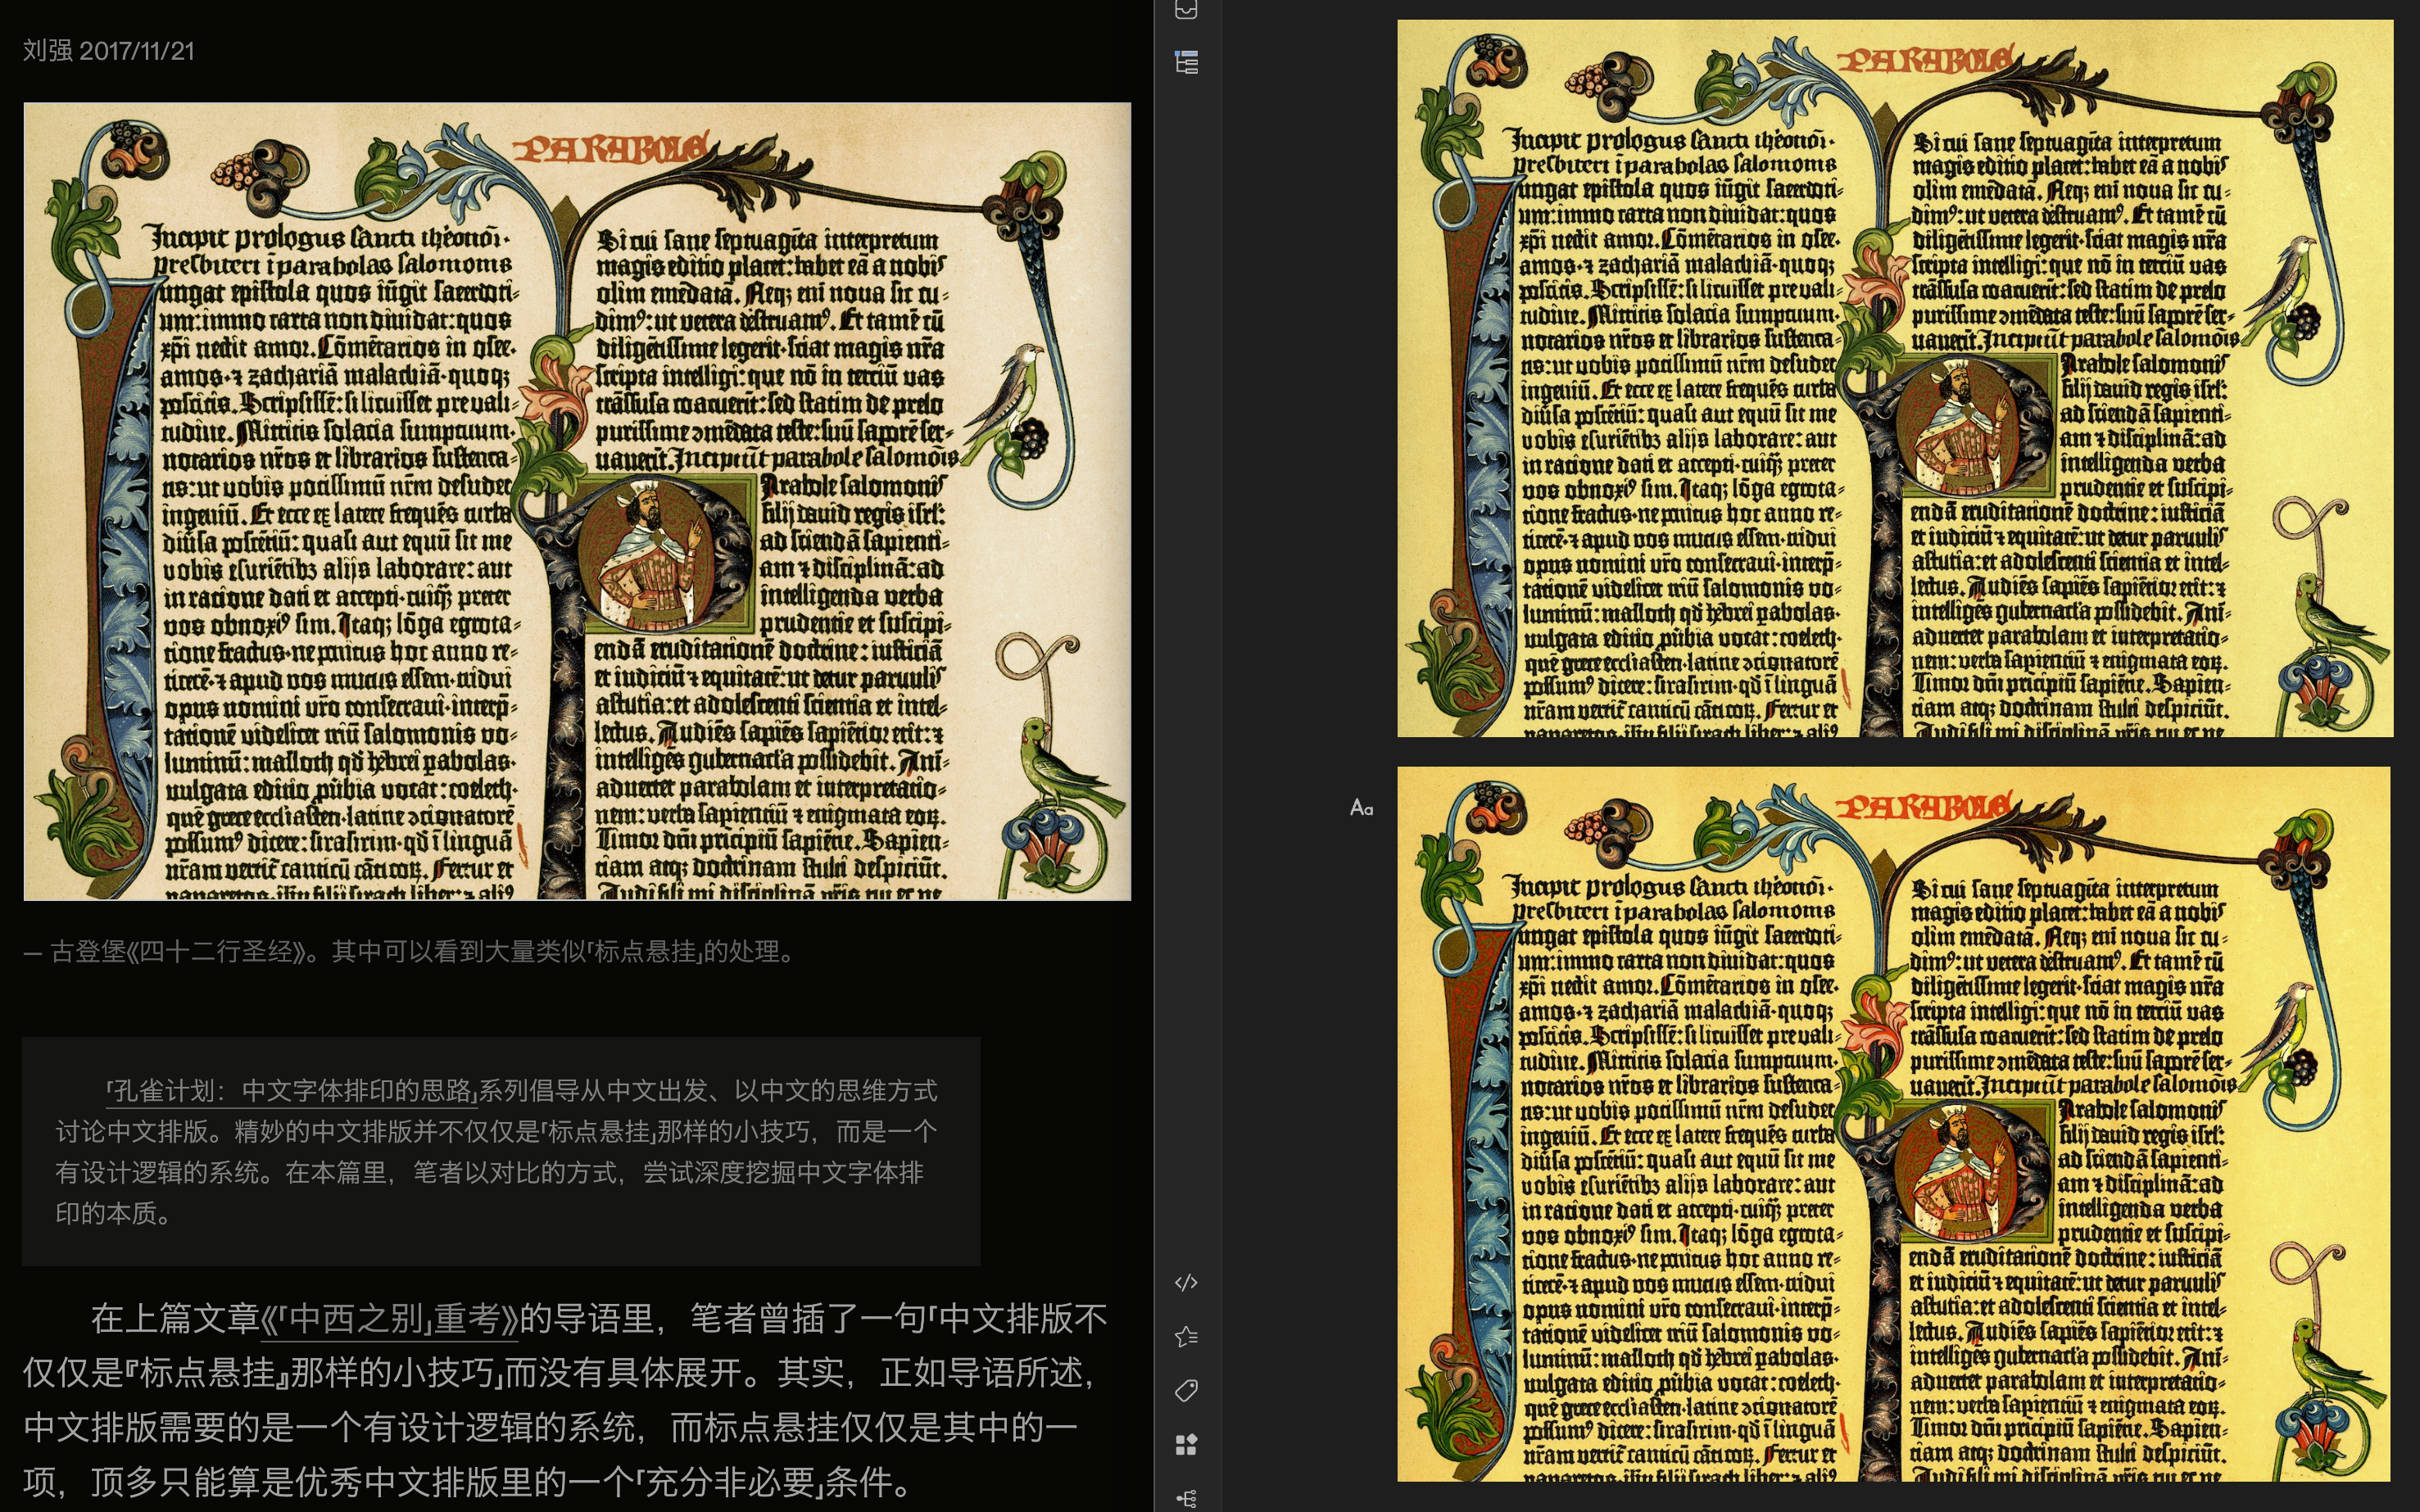2420x1512 pixels.
Task: Select the upper yellow-tinted manuscript image
Action: [x=1894, y=378]
